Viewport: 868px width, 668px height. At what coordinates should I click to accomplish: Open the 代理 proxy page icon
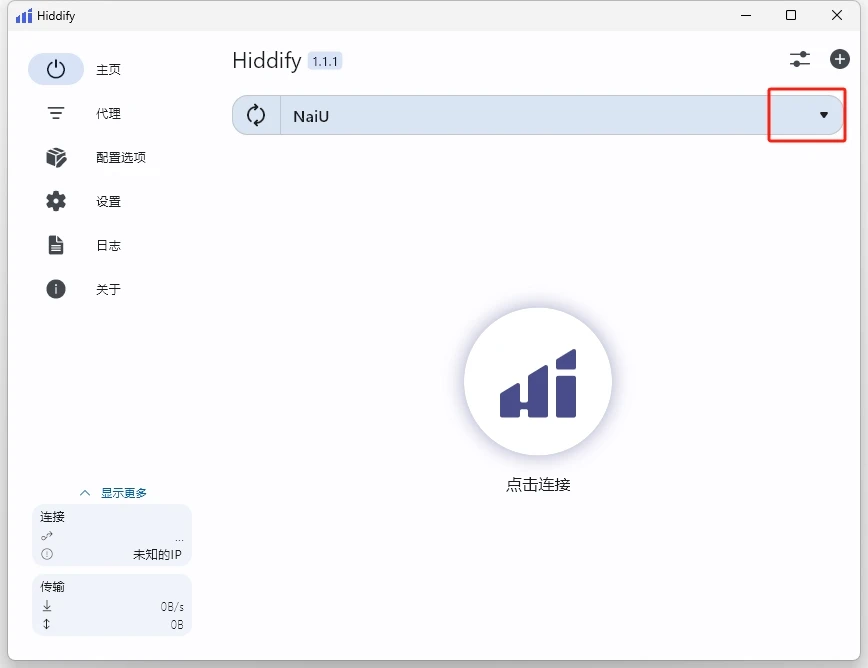coord(56,113)
